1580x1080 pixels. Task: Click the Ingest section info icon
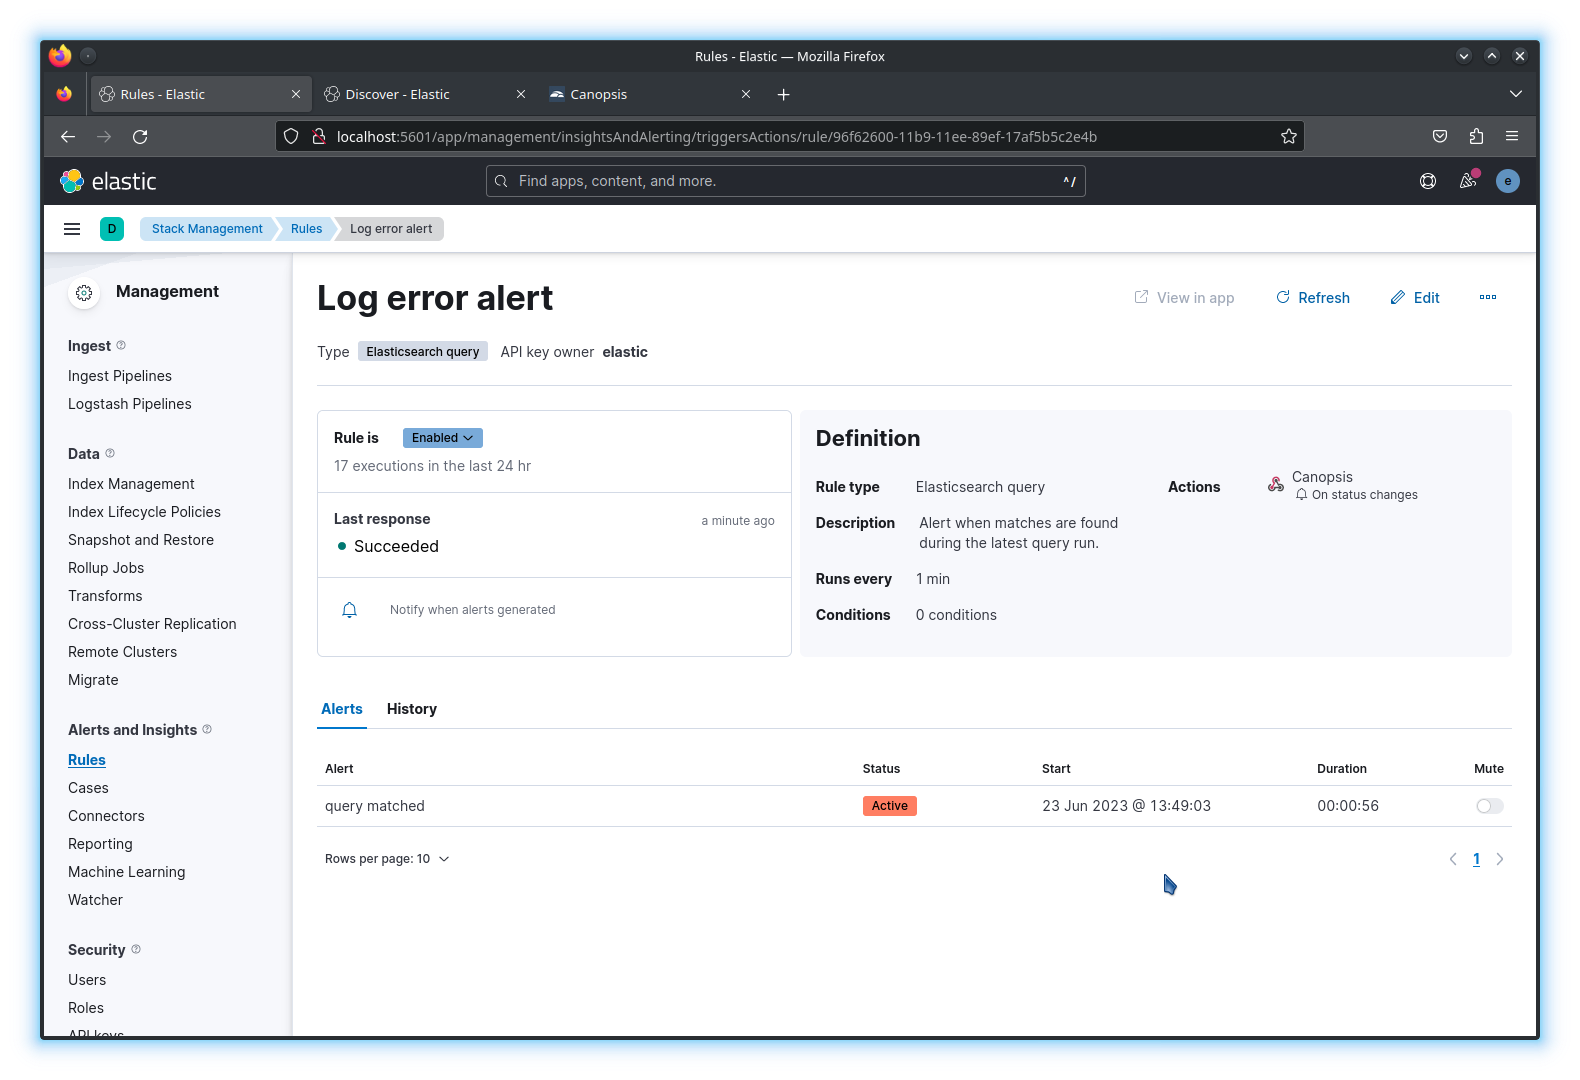[x=121, y=345]
